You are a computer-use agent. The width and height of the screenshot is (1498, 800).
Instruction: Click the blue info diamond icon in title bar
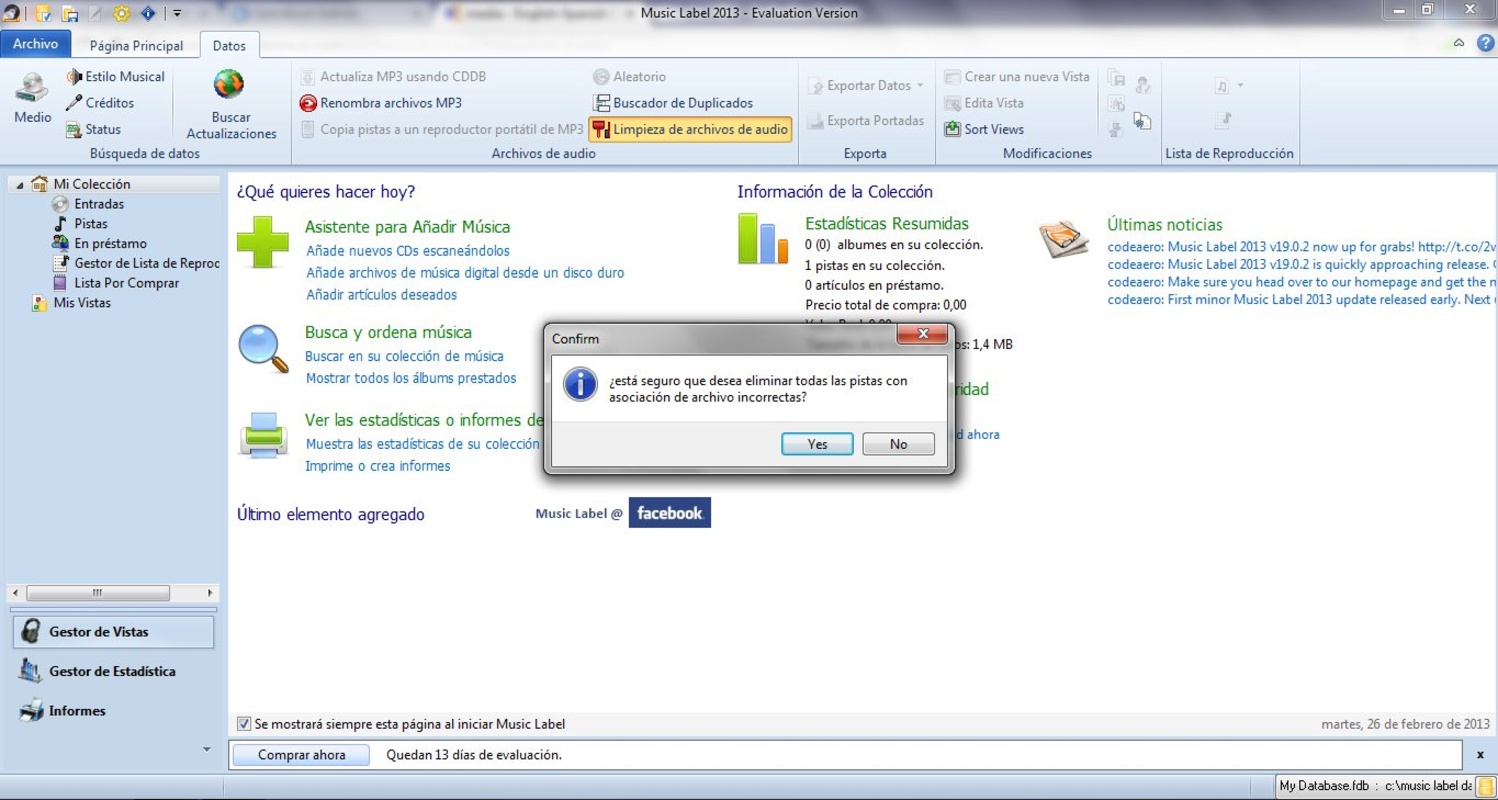148,13
